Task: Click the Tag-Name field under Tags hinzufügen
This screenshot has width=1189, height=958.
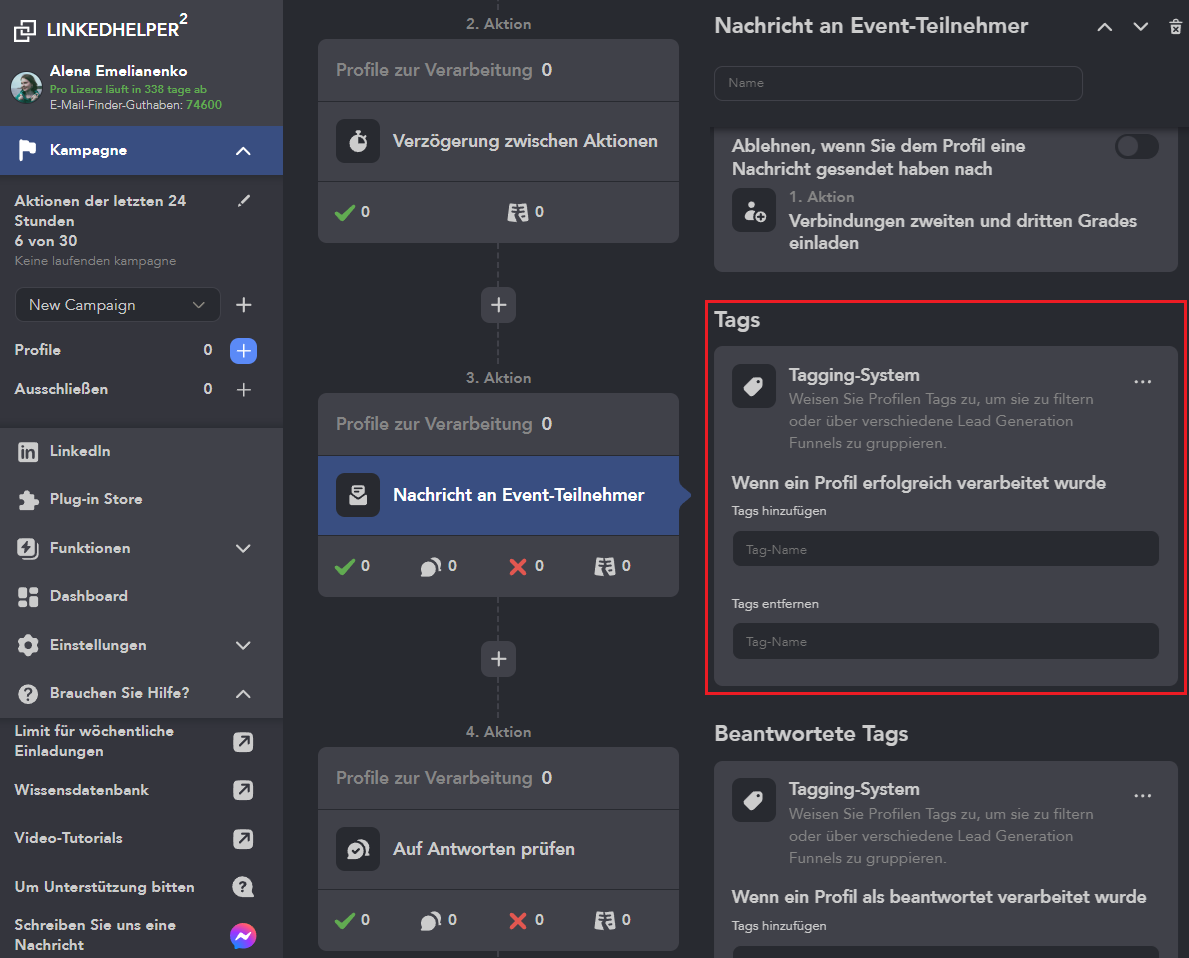Action: tap(945, 548)
